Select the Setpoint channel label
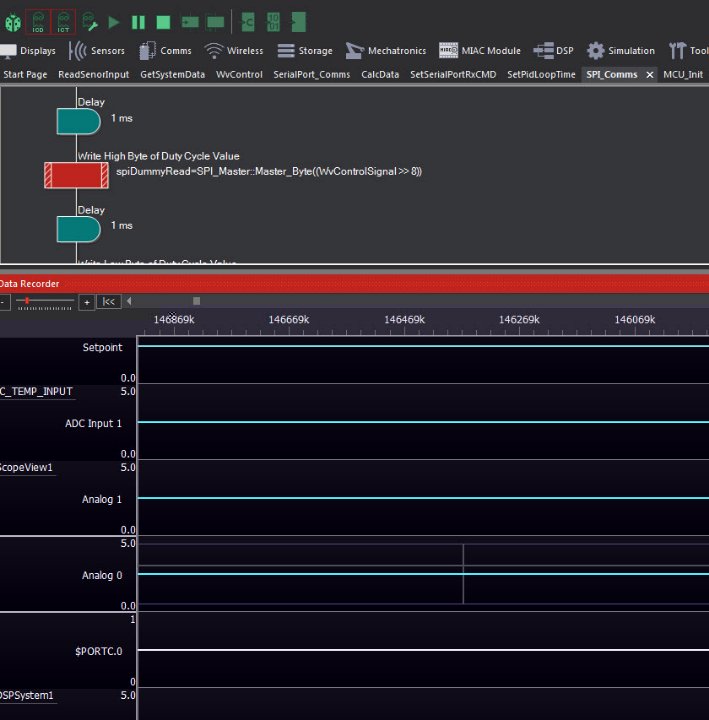 coord(102,348)
